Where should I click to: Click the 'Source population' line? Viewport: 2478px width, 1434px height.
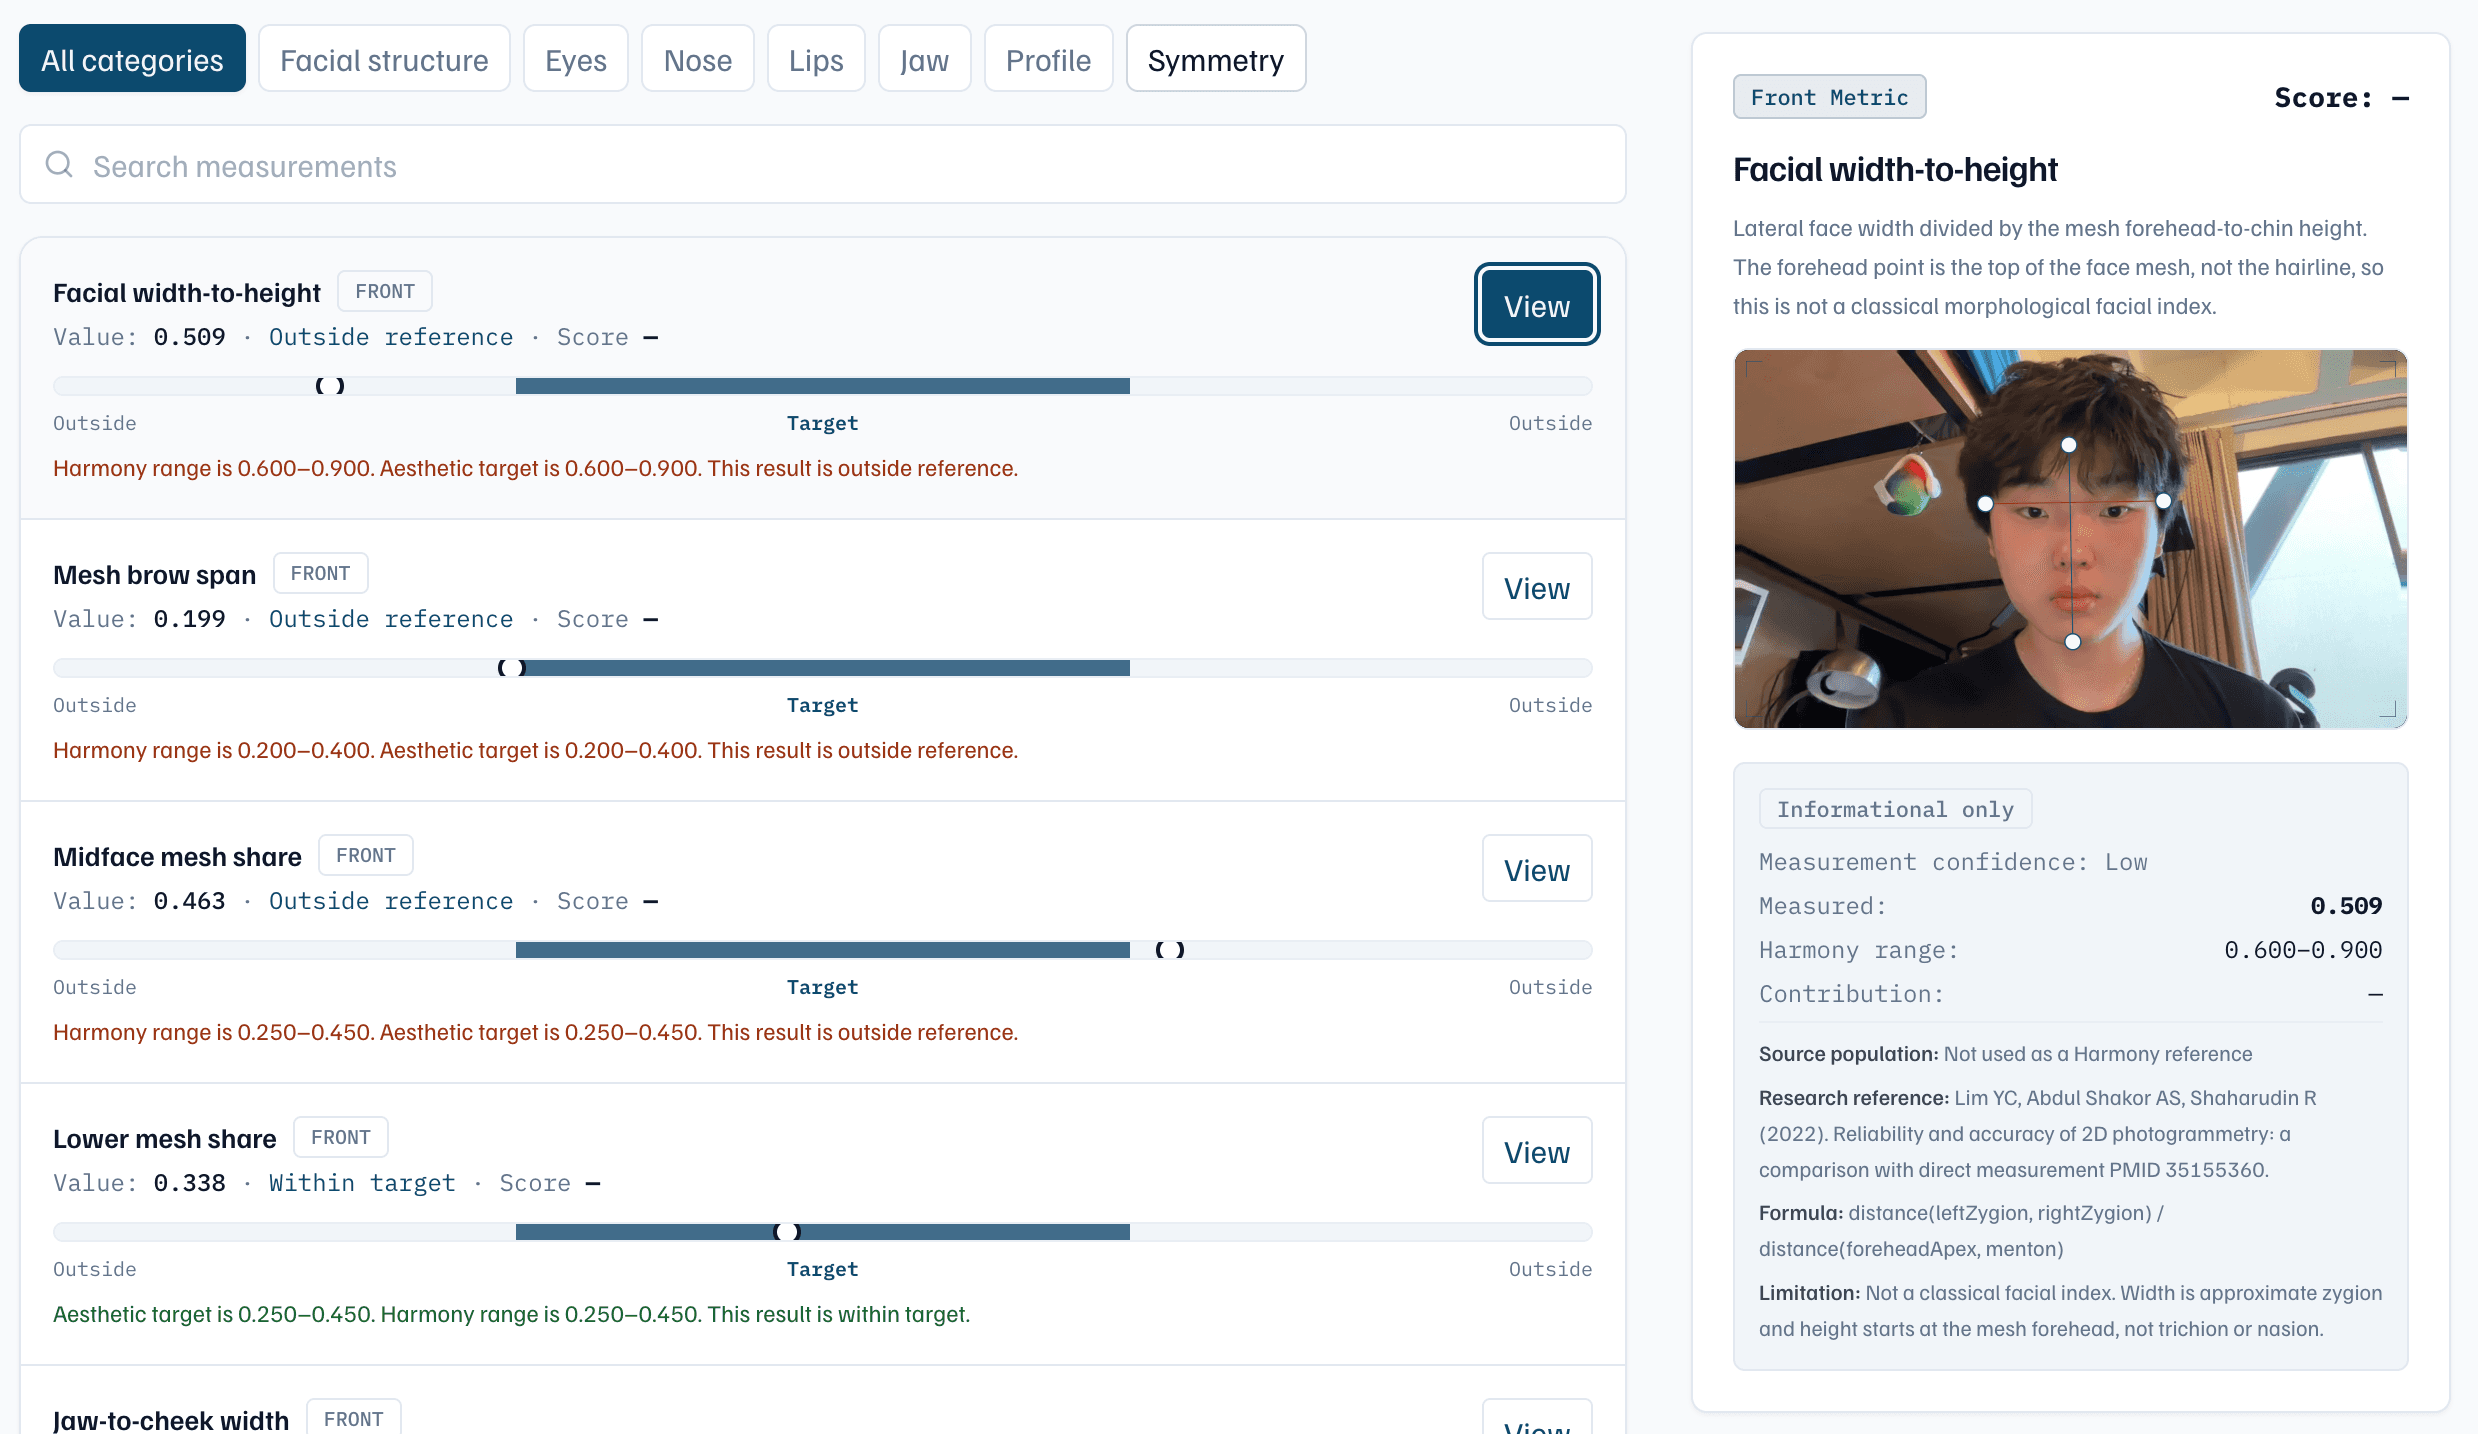(2006, 1054)
